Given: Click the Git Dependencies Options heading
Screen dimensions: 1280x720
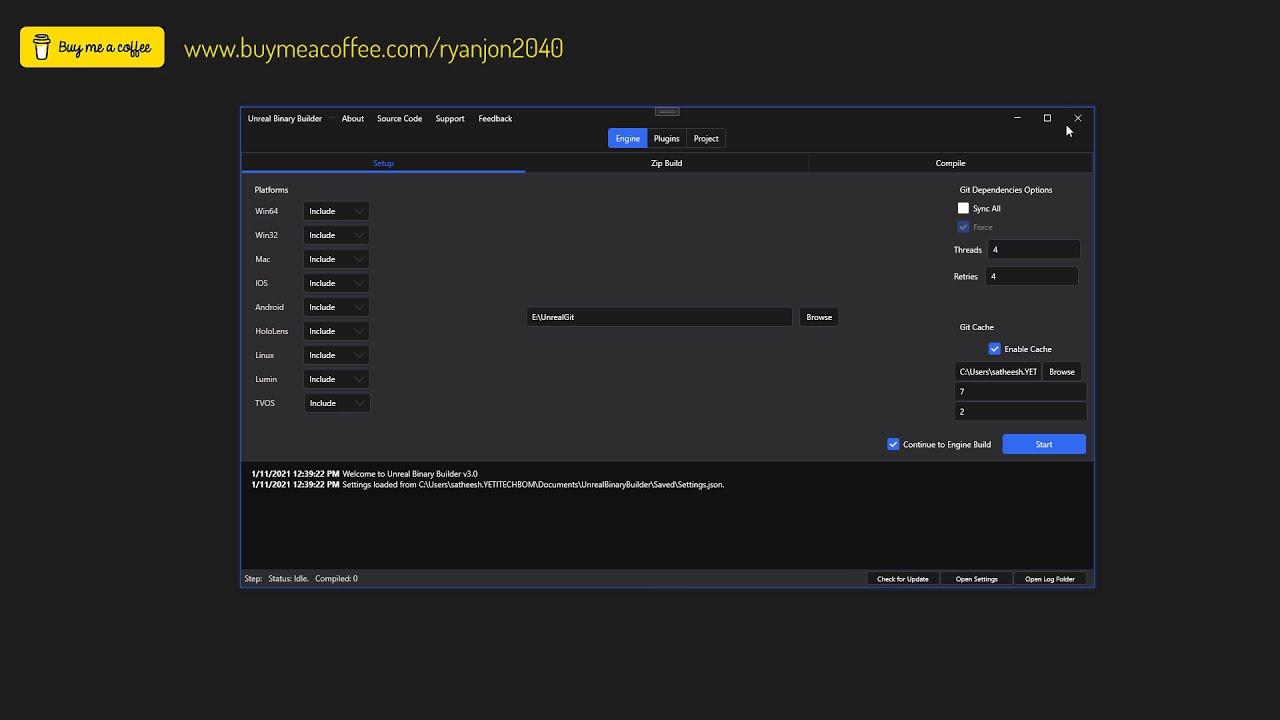Looking at the screenshot, I should tap(1006, 190).
